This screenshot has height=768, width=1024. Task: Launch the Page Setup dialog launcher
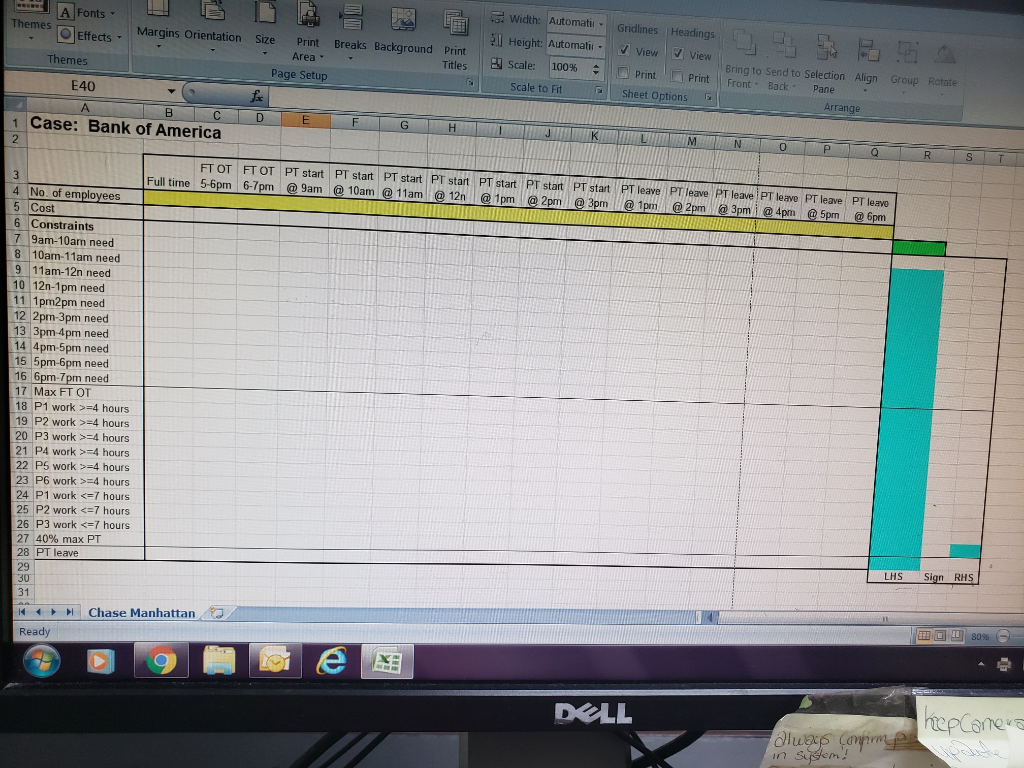pyautogui.click(x=469, y=82)
